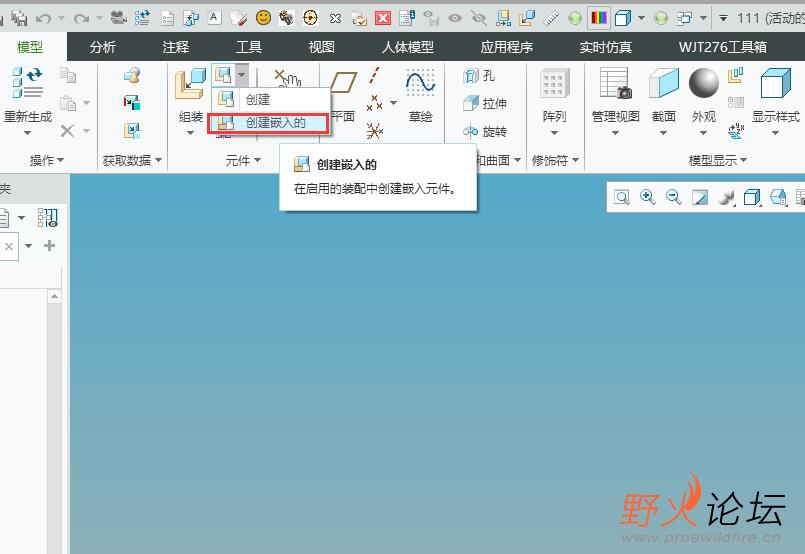Viewport: 805px width, 554px height.
Task: Open the windows switch dropdown arrow
Action: (x=703, y=18)
